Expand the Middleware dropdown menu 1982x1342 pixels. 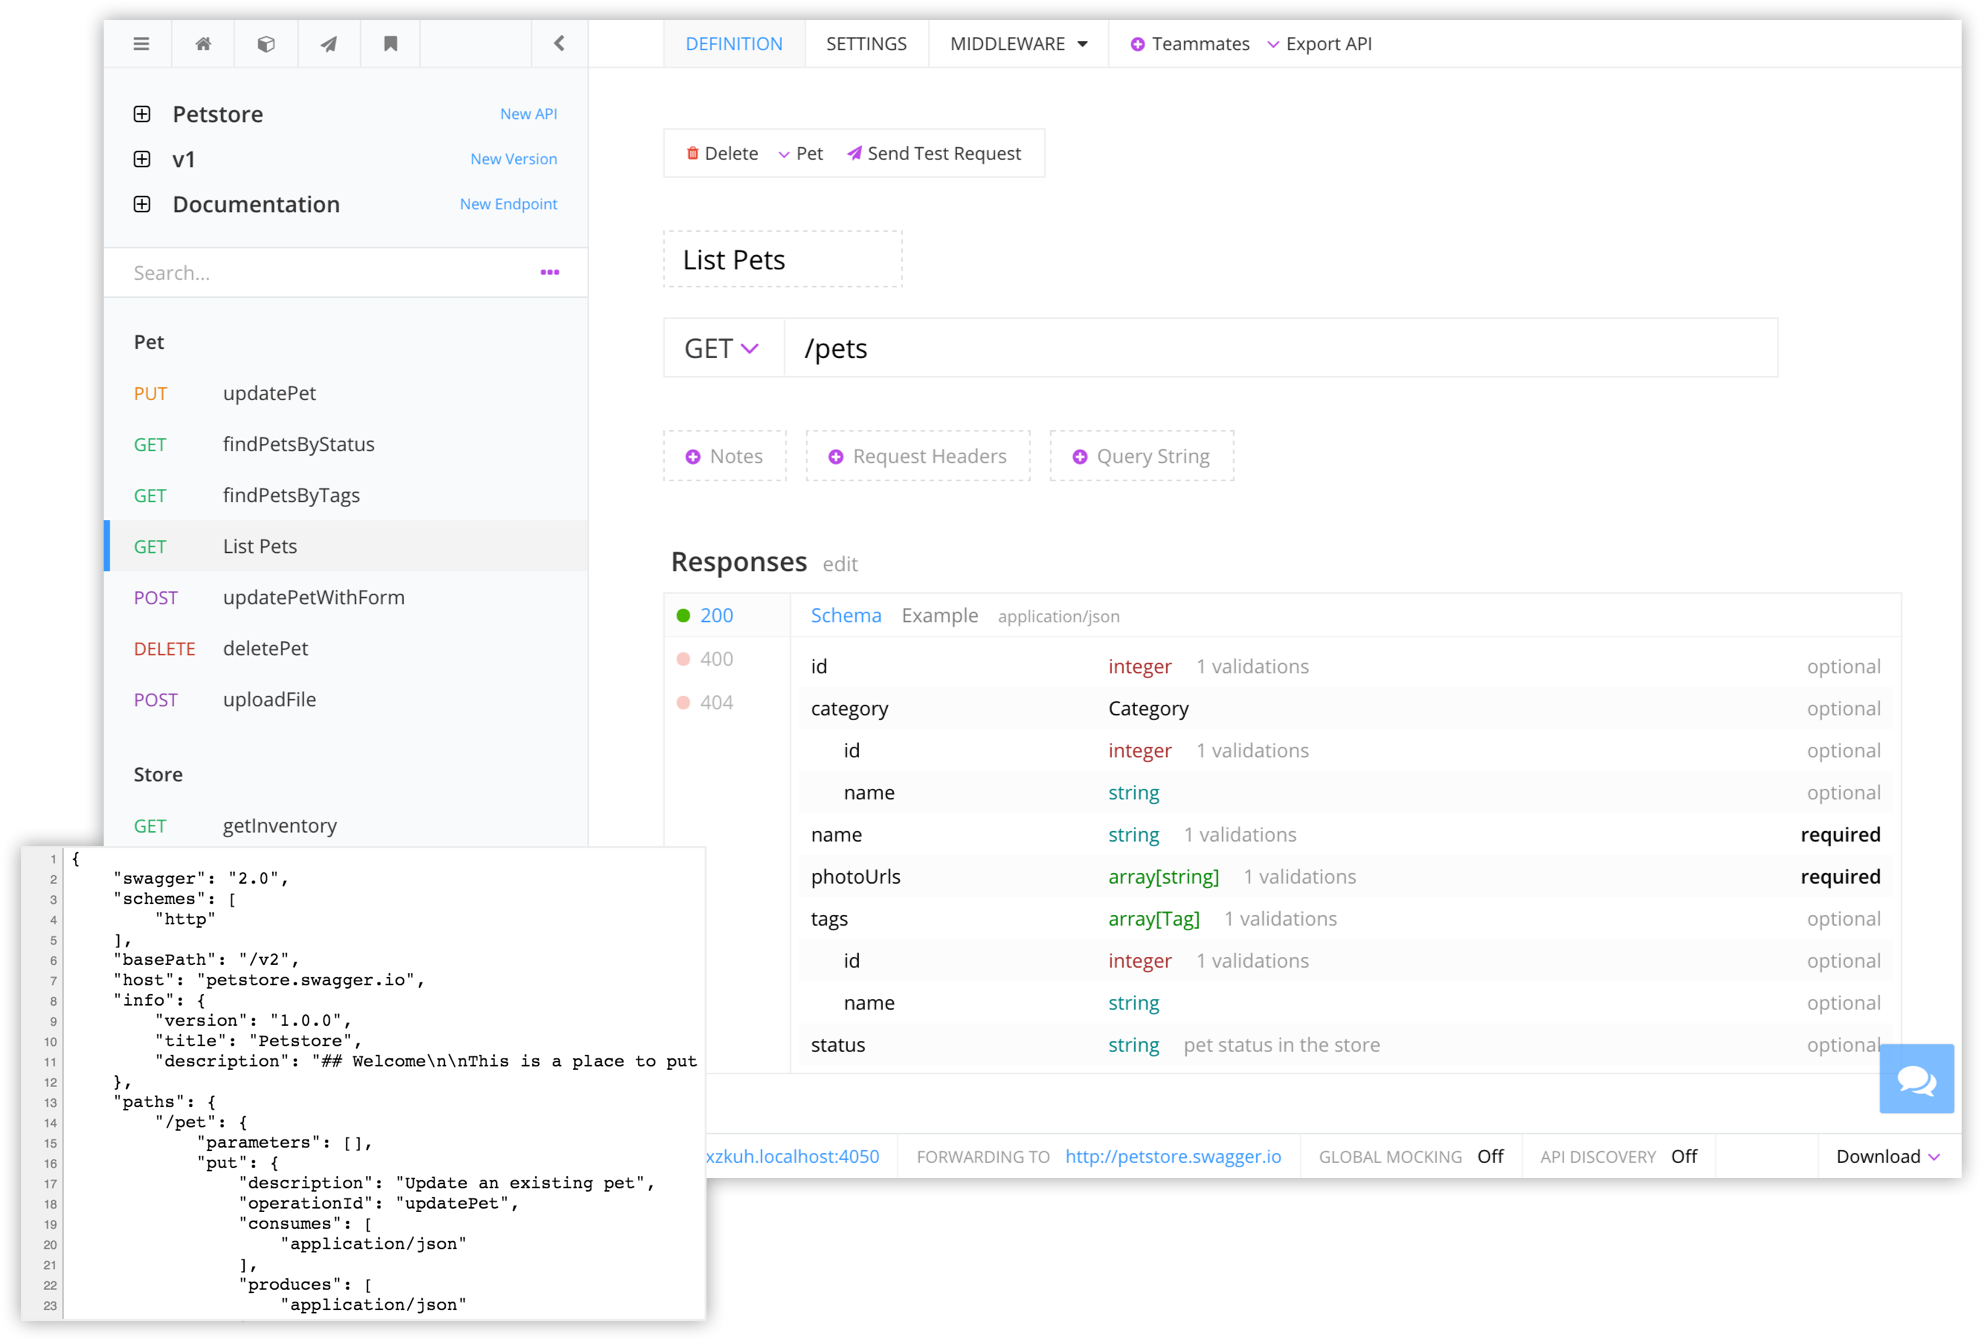coord(1018,44)
